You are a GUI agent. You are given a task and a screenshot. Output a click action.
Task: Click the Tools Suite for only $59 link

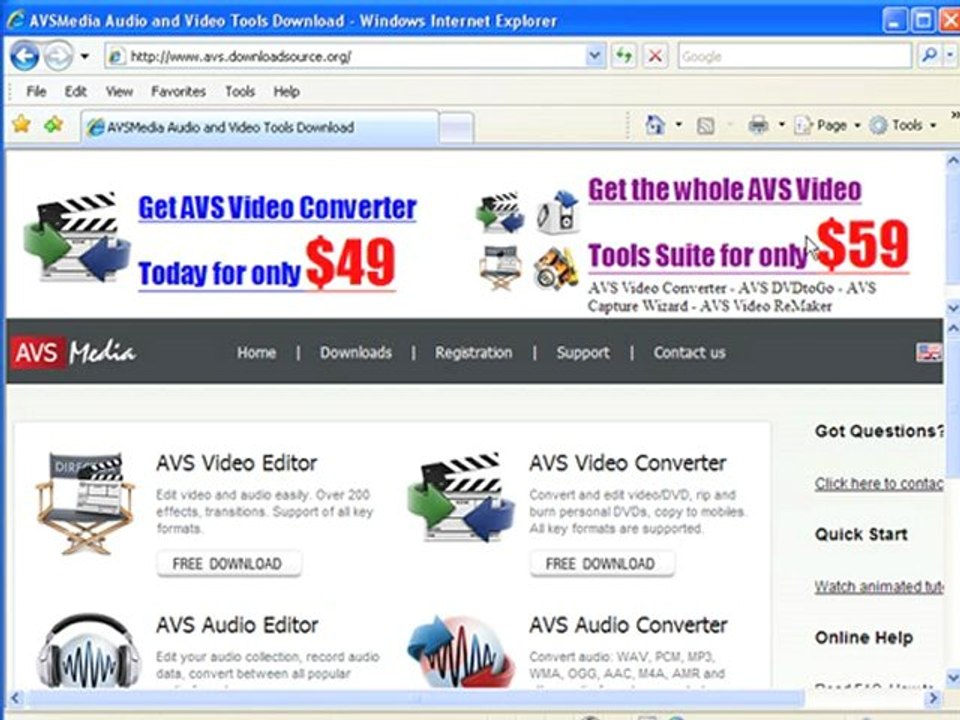point(748,246)
